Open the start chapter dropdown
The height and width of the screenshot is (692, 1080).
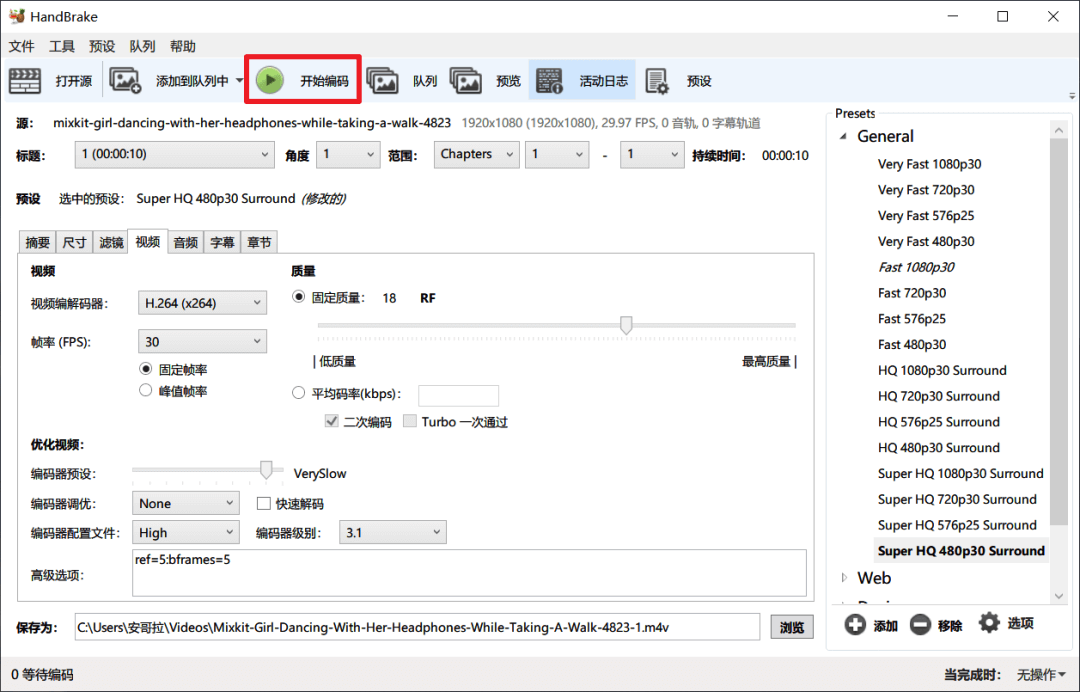pos(557,154)
